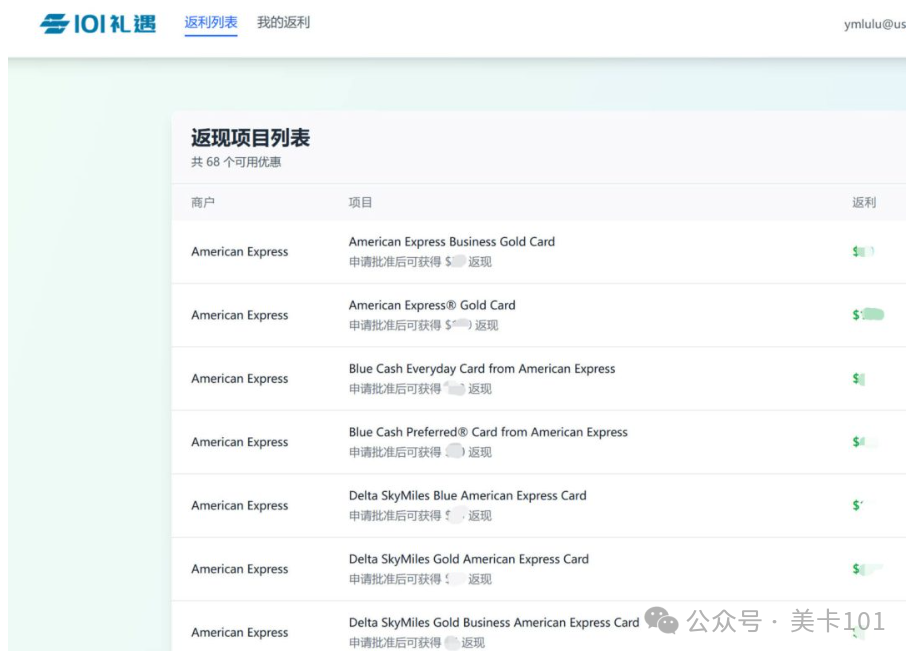Click the 返现项目列表 heading
This screenshot has height=658, width=915.
pos(250,138)
